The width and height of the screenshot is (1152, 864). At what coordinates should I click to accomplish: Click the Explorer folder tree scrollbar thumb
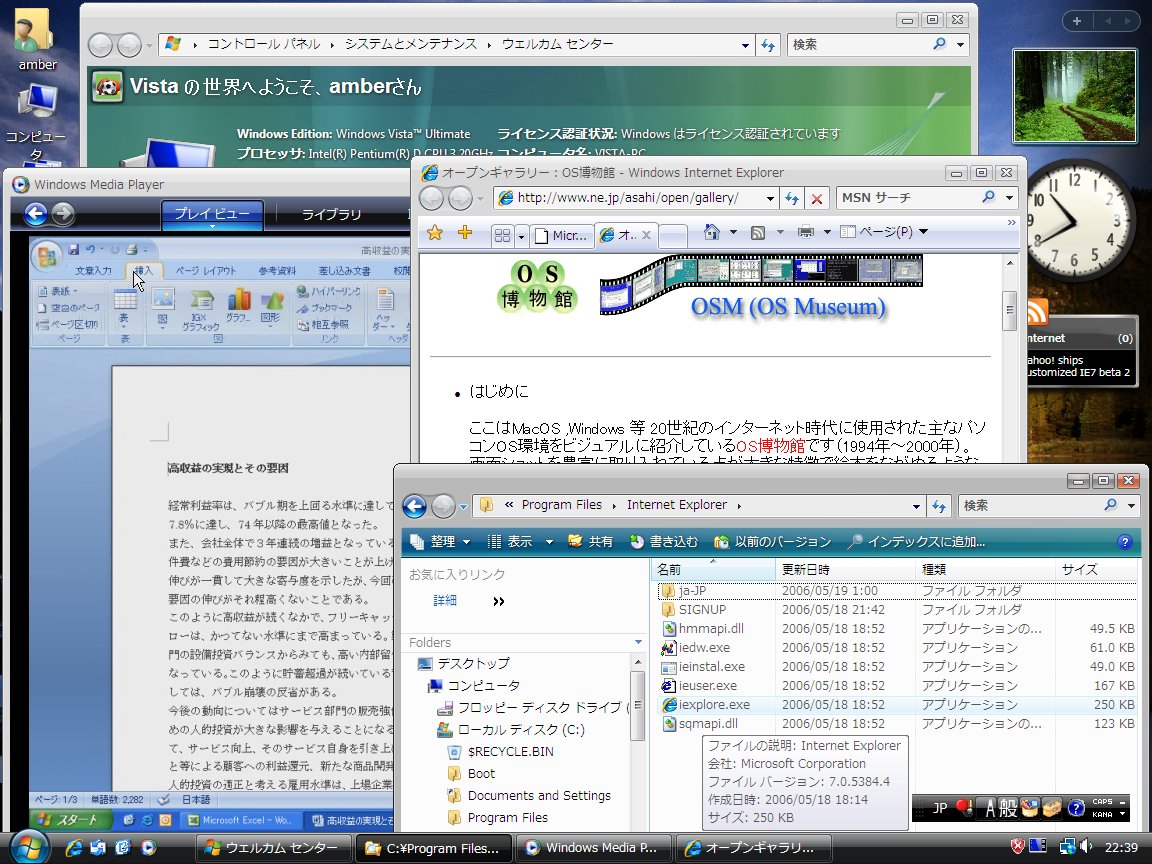(x=638, y=706)
